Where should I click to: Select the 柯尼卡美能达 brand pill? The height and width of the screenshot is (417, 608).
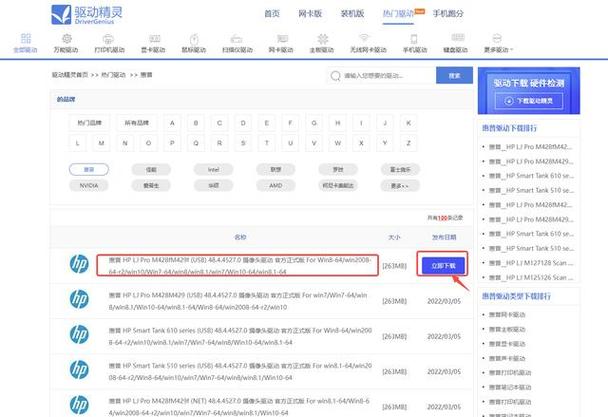338,186
